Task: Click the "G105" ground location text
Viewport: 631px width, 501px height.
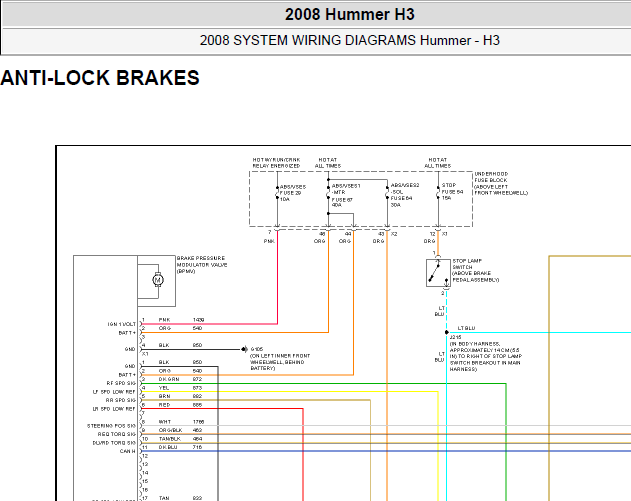Action: point(280,359)
